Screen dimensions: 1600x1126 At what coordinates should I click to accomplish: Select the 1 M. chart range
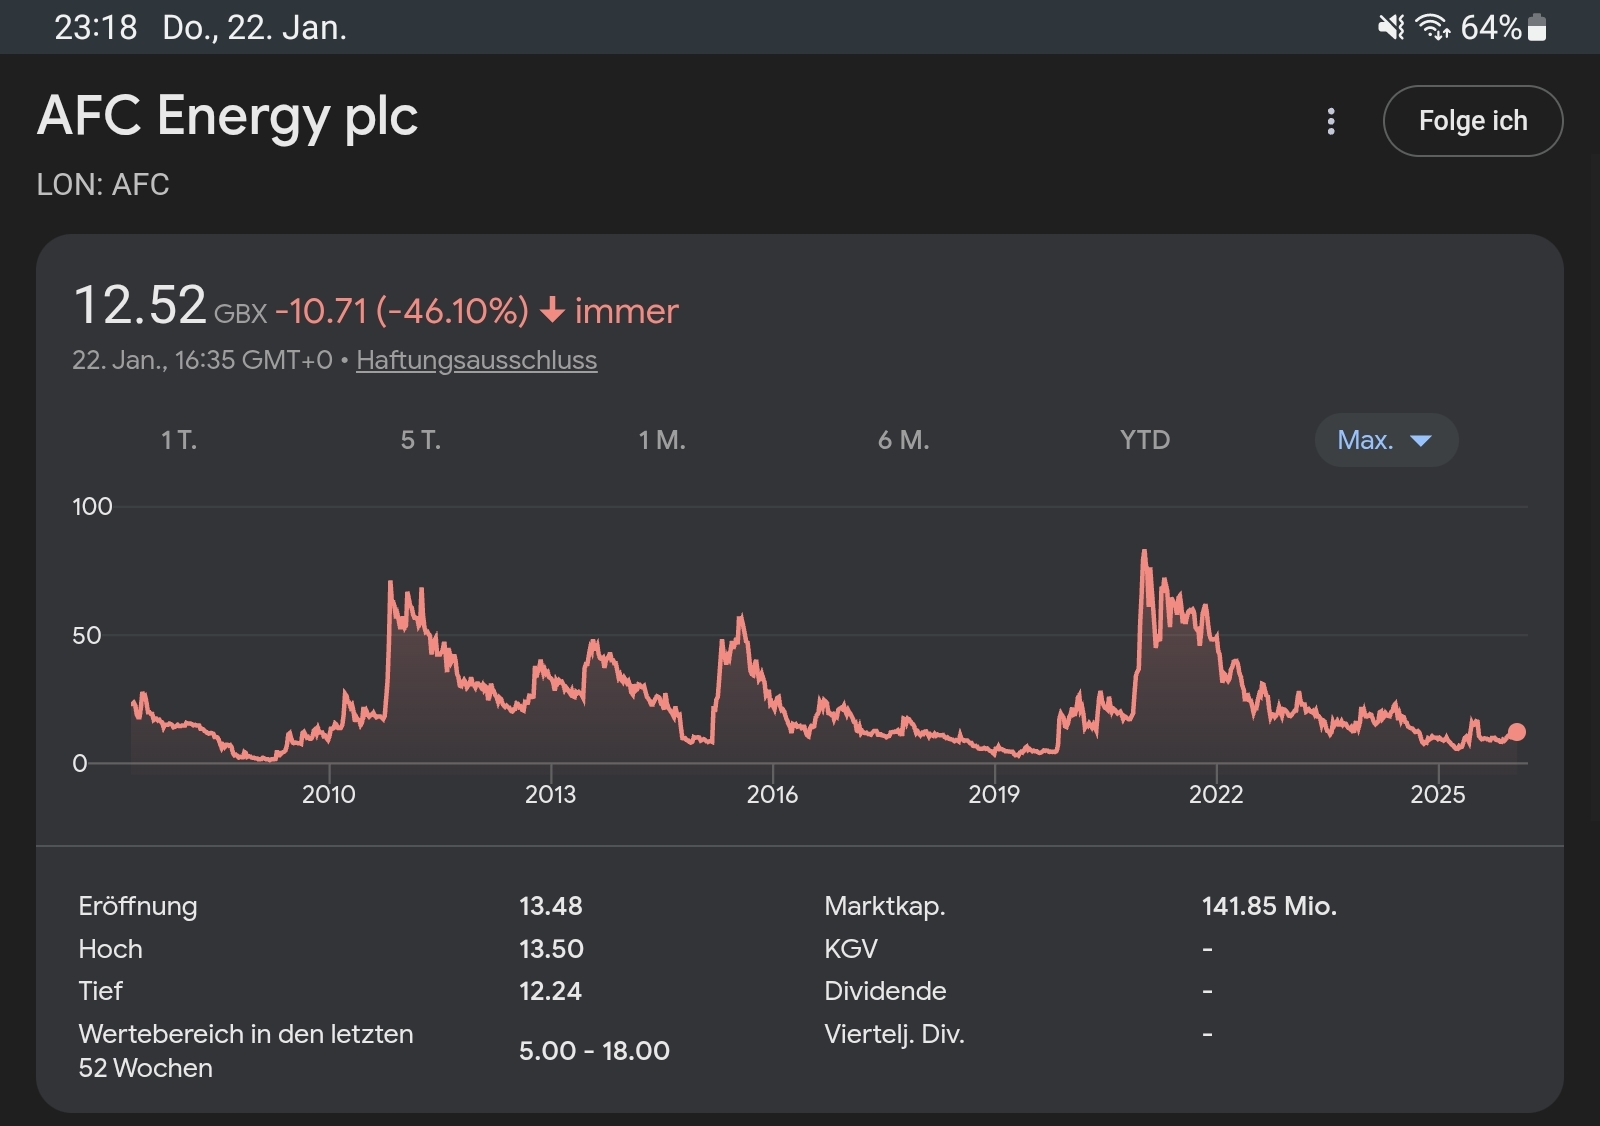point(662,440)
